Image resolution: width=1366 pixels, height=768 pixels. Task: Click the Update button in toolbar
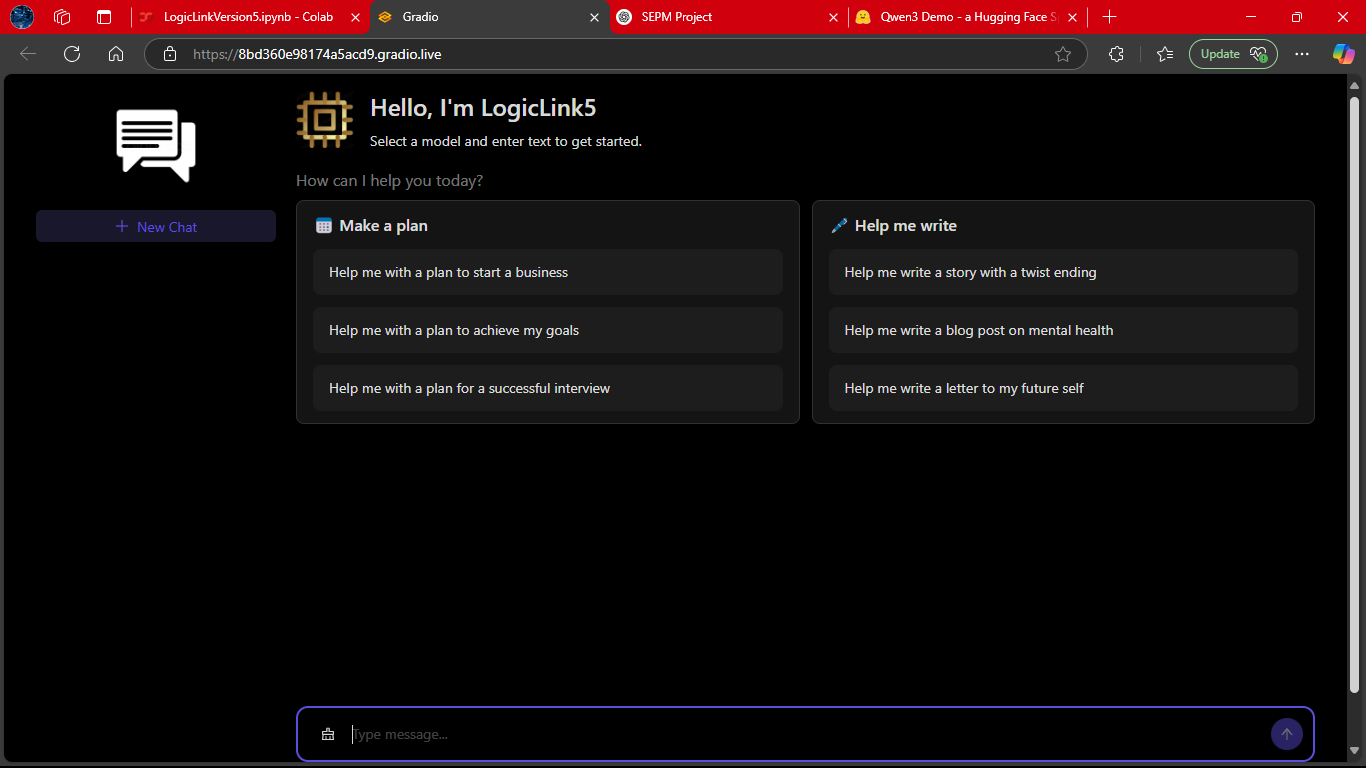(1233, 54)
